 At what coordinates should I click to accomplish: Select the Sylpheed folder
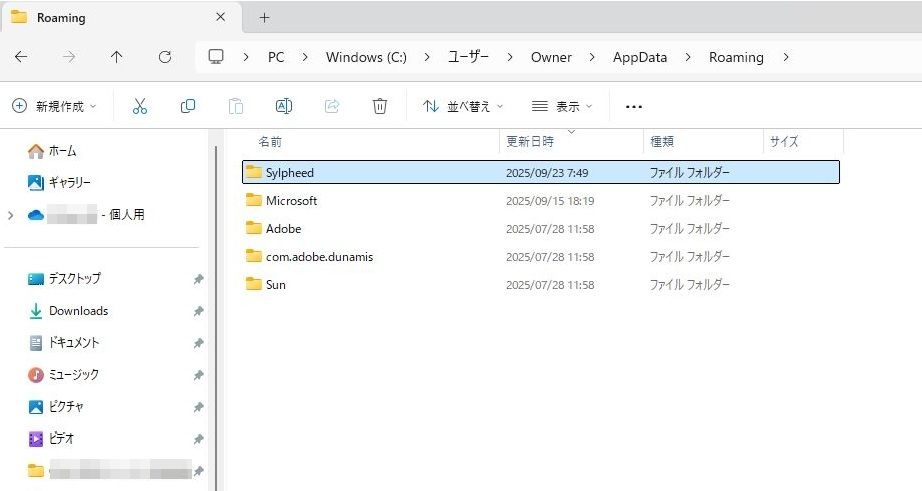point(290,173)
